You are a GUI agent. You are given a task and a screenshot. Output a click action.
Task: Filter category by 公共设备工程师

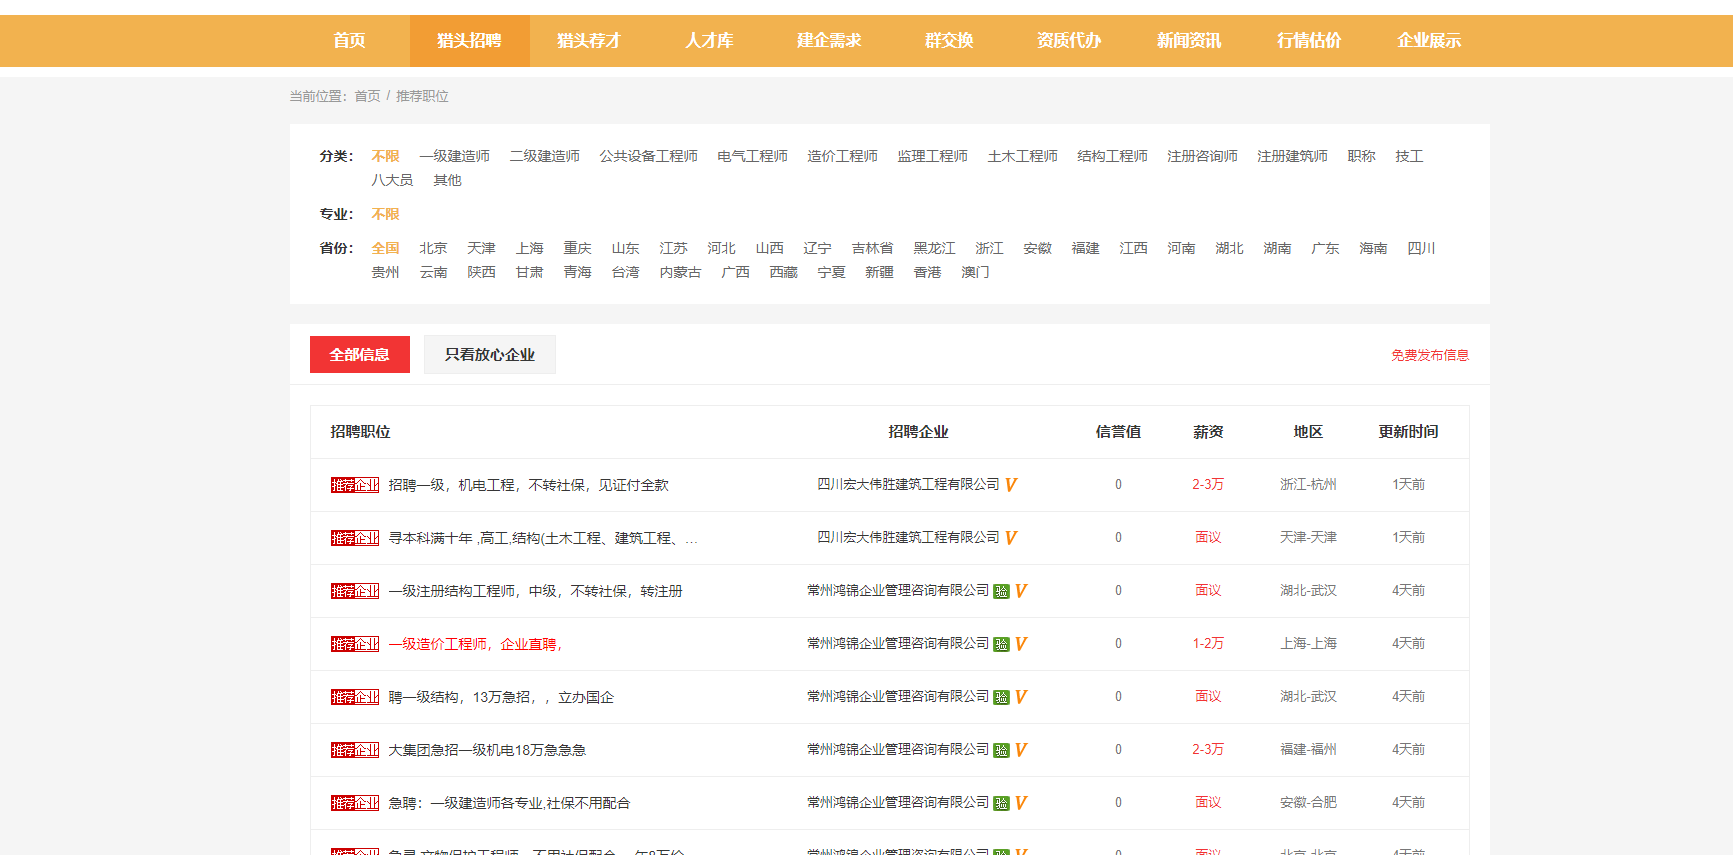[x=649, y=156]
